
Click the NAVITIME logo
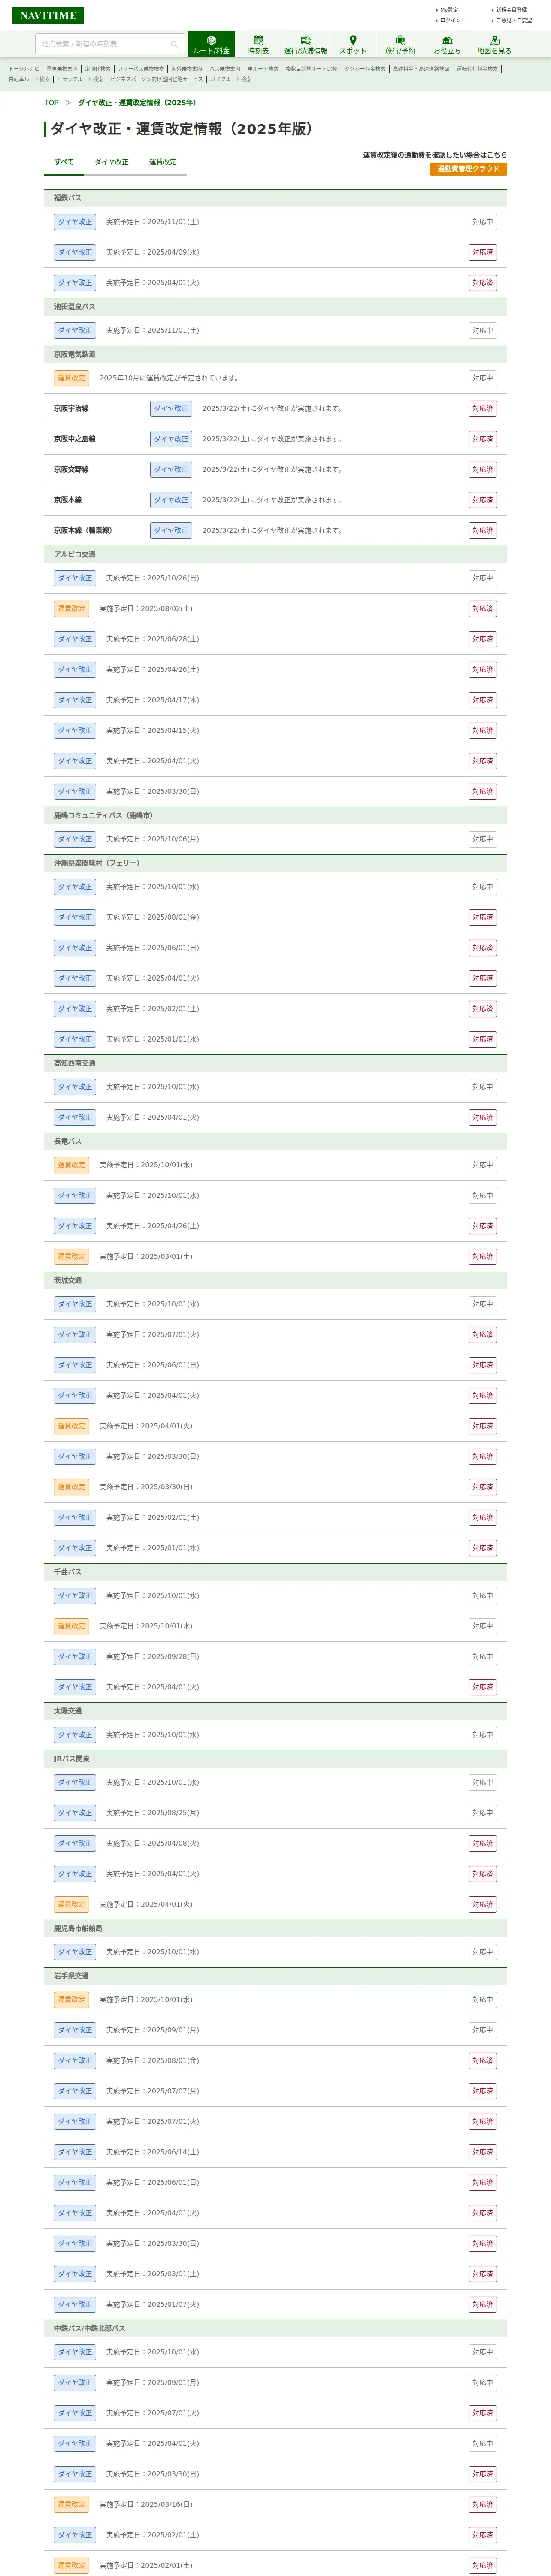48,15
